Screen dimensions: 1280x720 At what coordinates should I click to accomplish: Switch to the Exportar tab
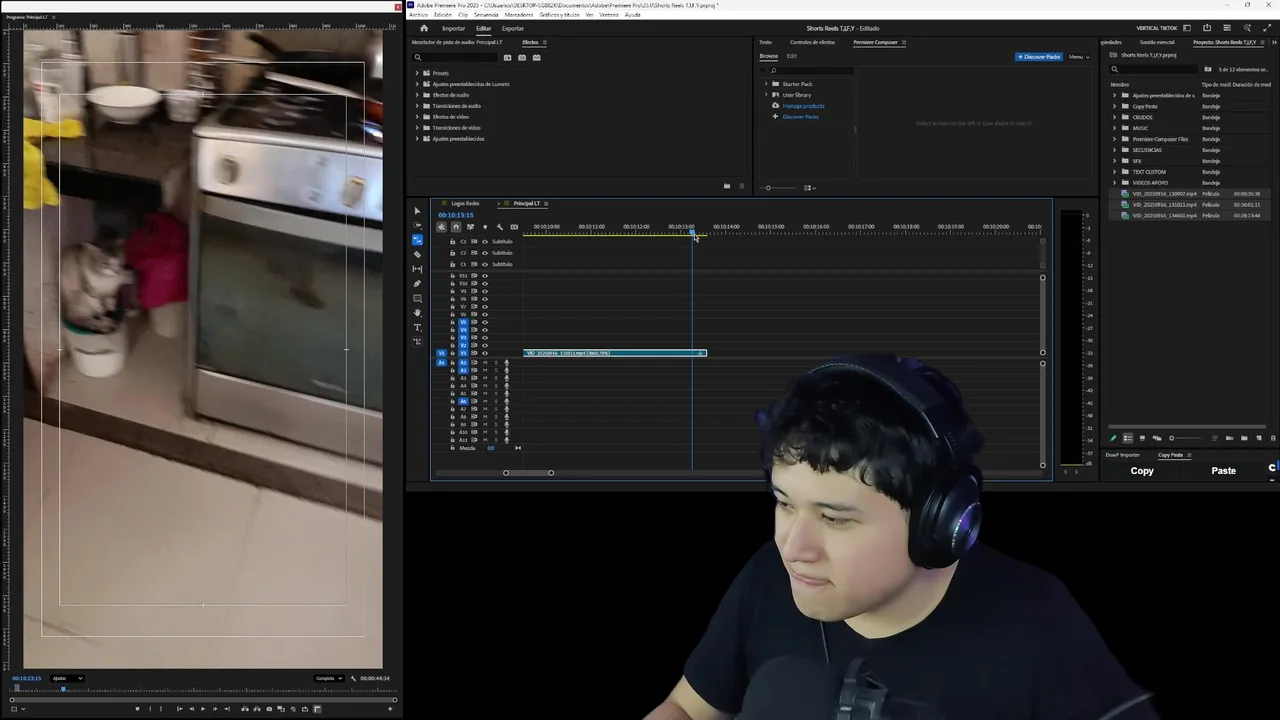(513, 28)
